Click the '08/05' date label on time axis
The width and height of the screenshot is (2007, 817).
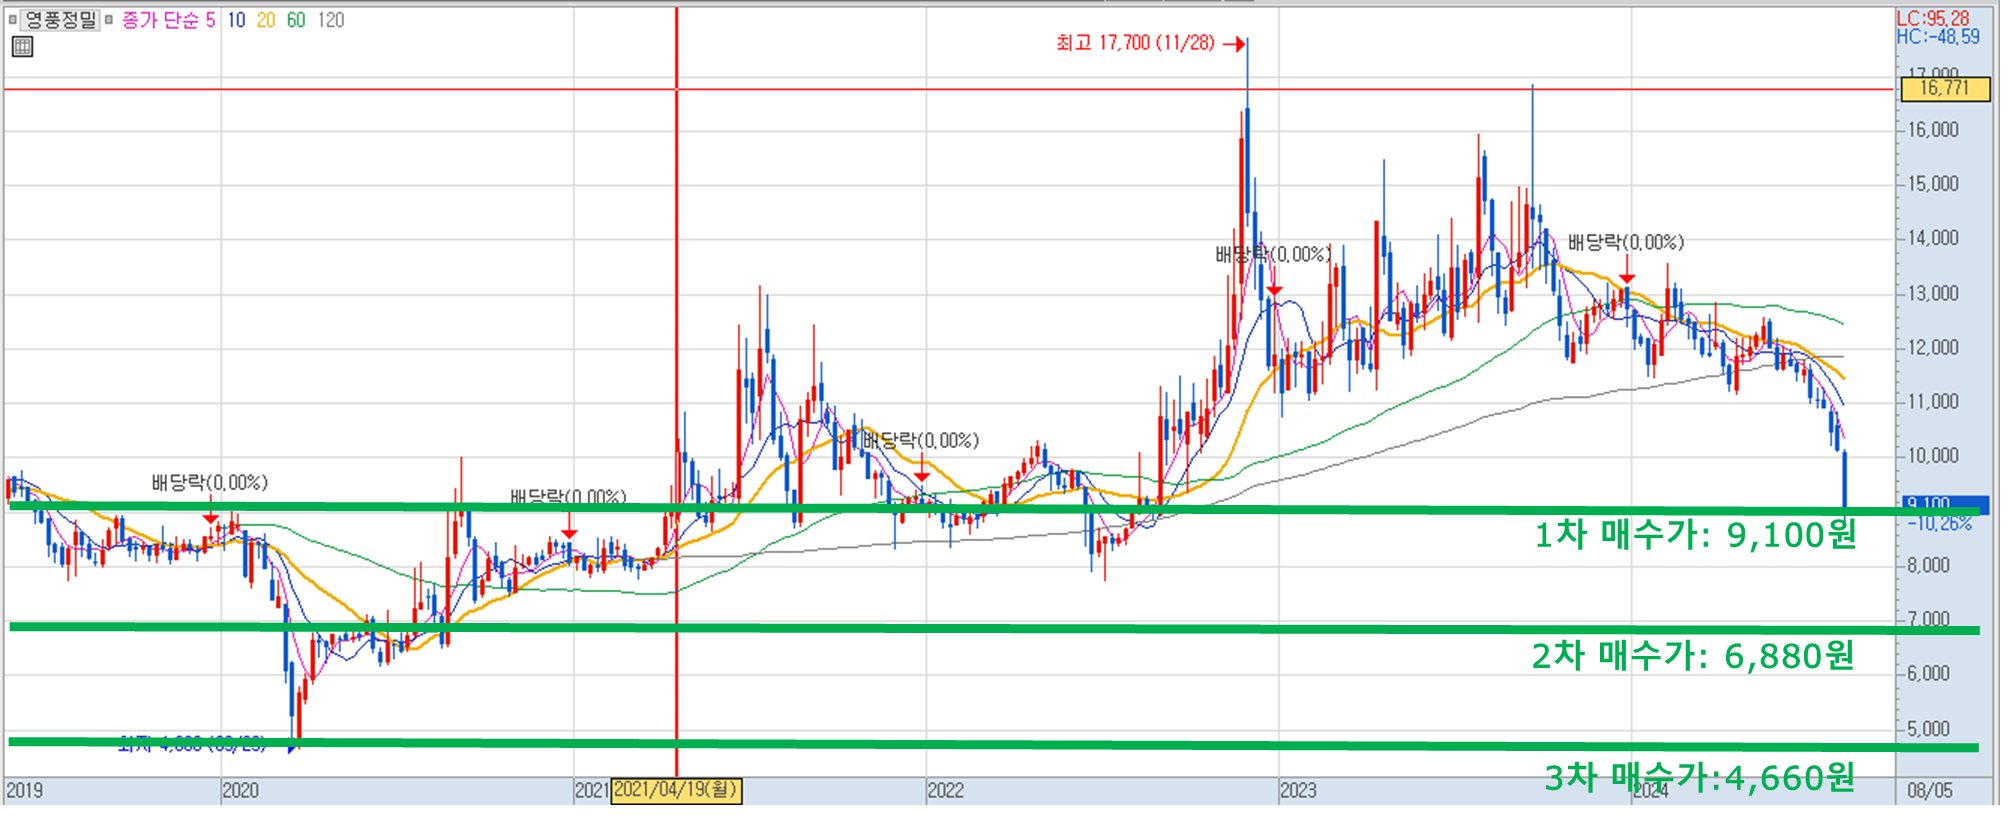[1930, 791]
